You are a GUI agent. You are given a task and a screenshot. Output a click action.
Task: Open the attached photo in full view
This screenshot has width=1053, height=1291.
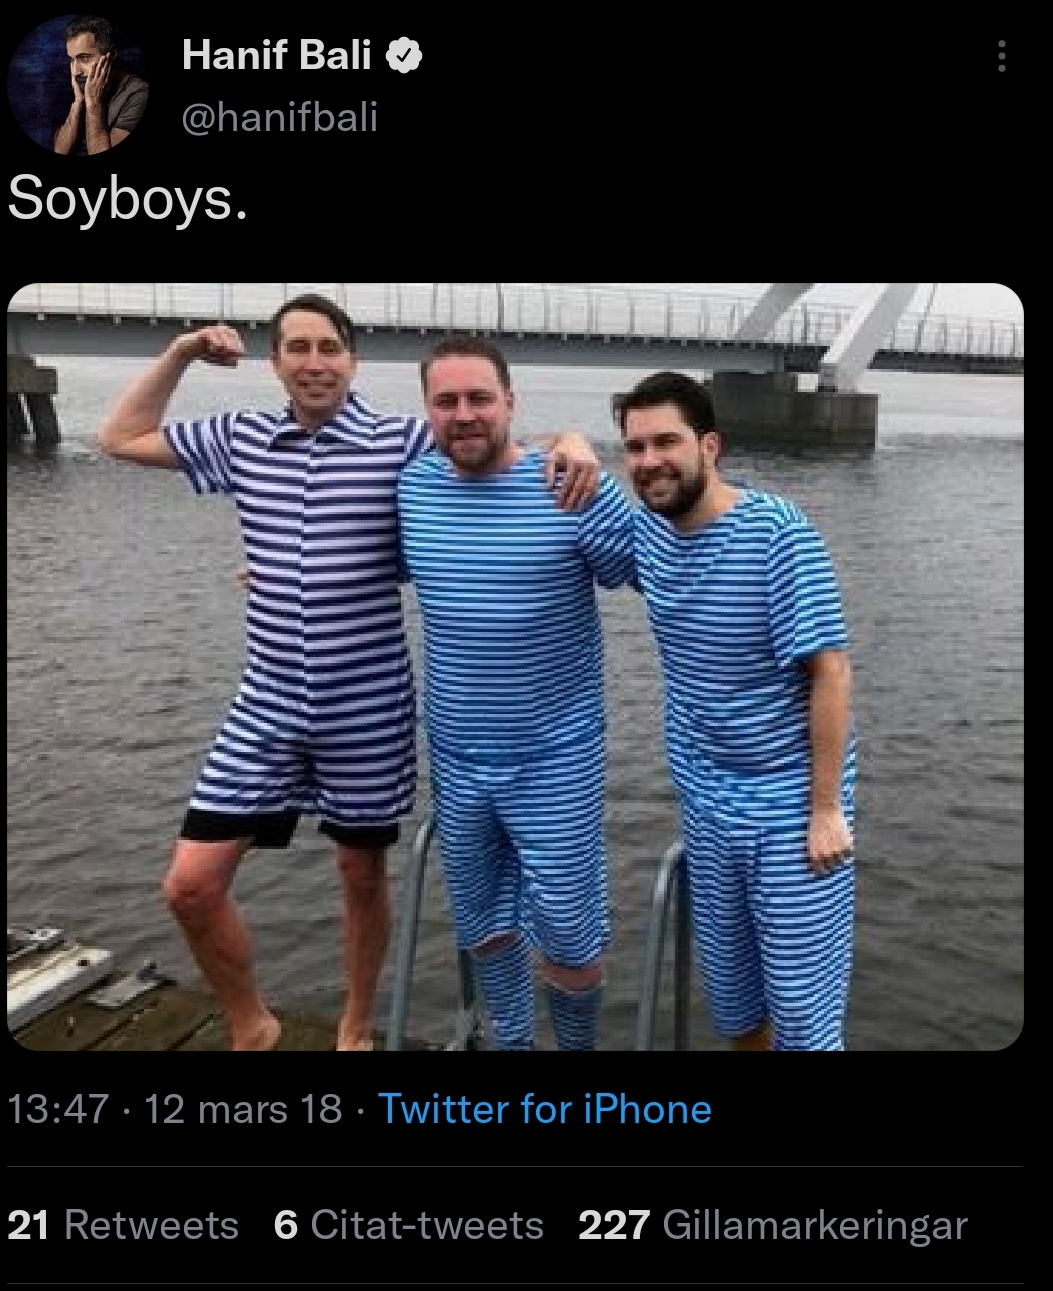click(515, 667)
